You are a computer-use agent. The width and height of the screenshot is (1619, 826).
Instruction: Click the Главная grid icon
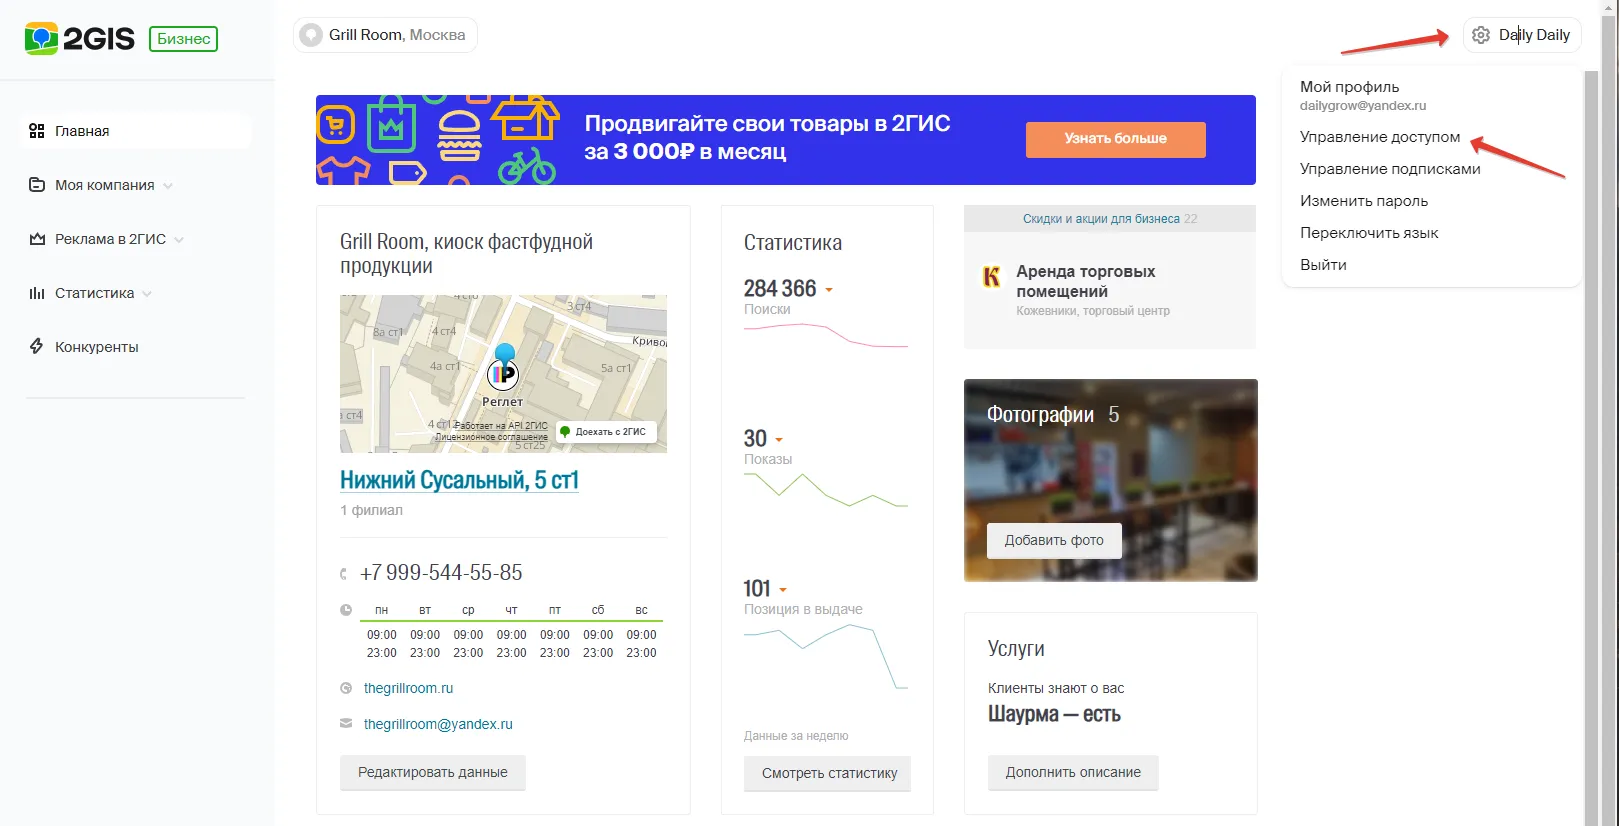37,131
